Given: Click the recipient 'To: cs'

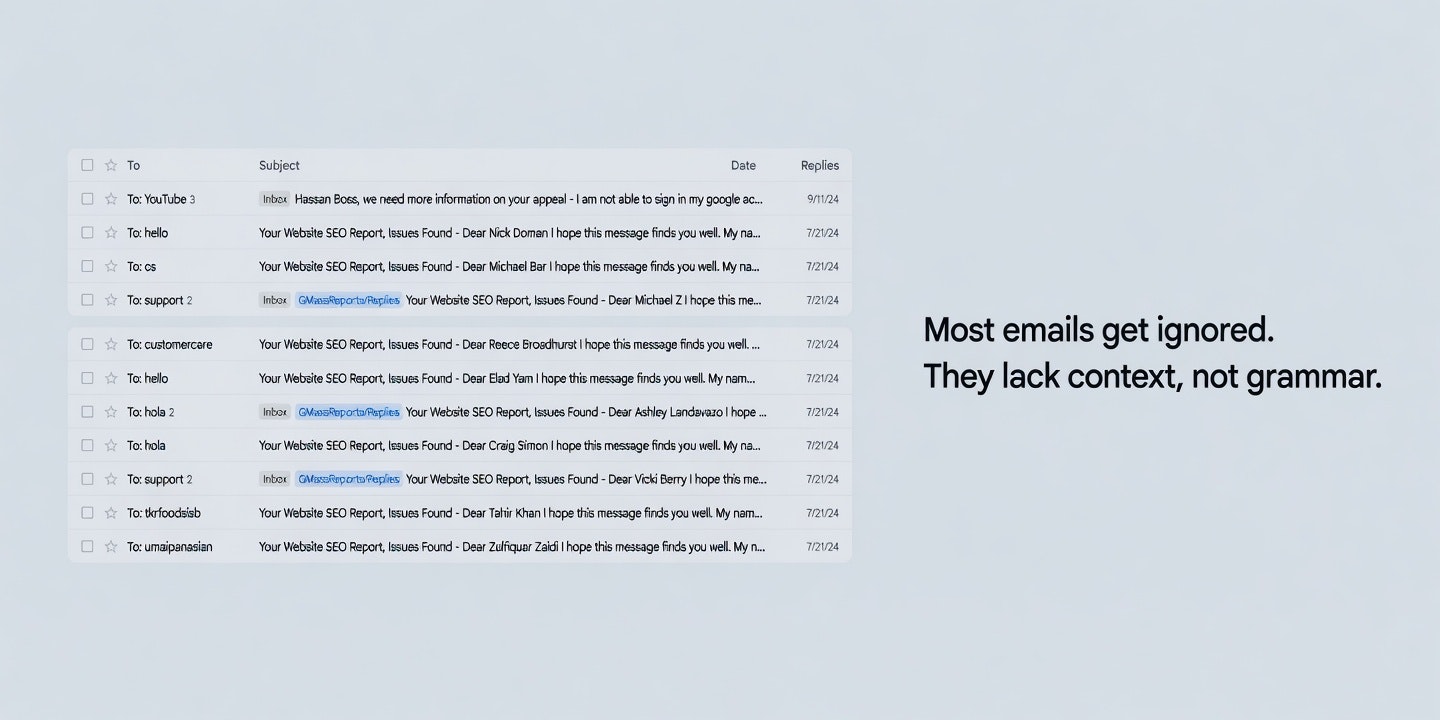Looking at the screenshot, I should 142,267.
